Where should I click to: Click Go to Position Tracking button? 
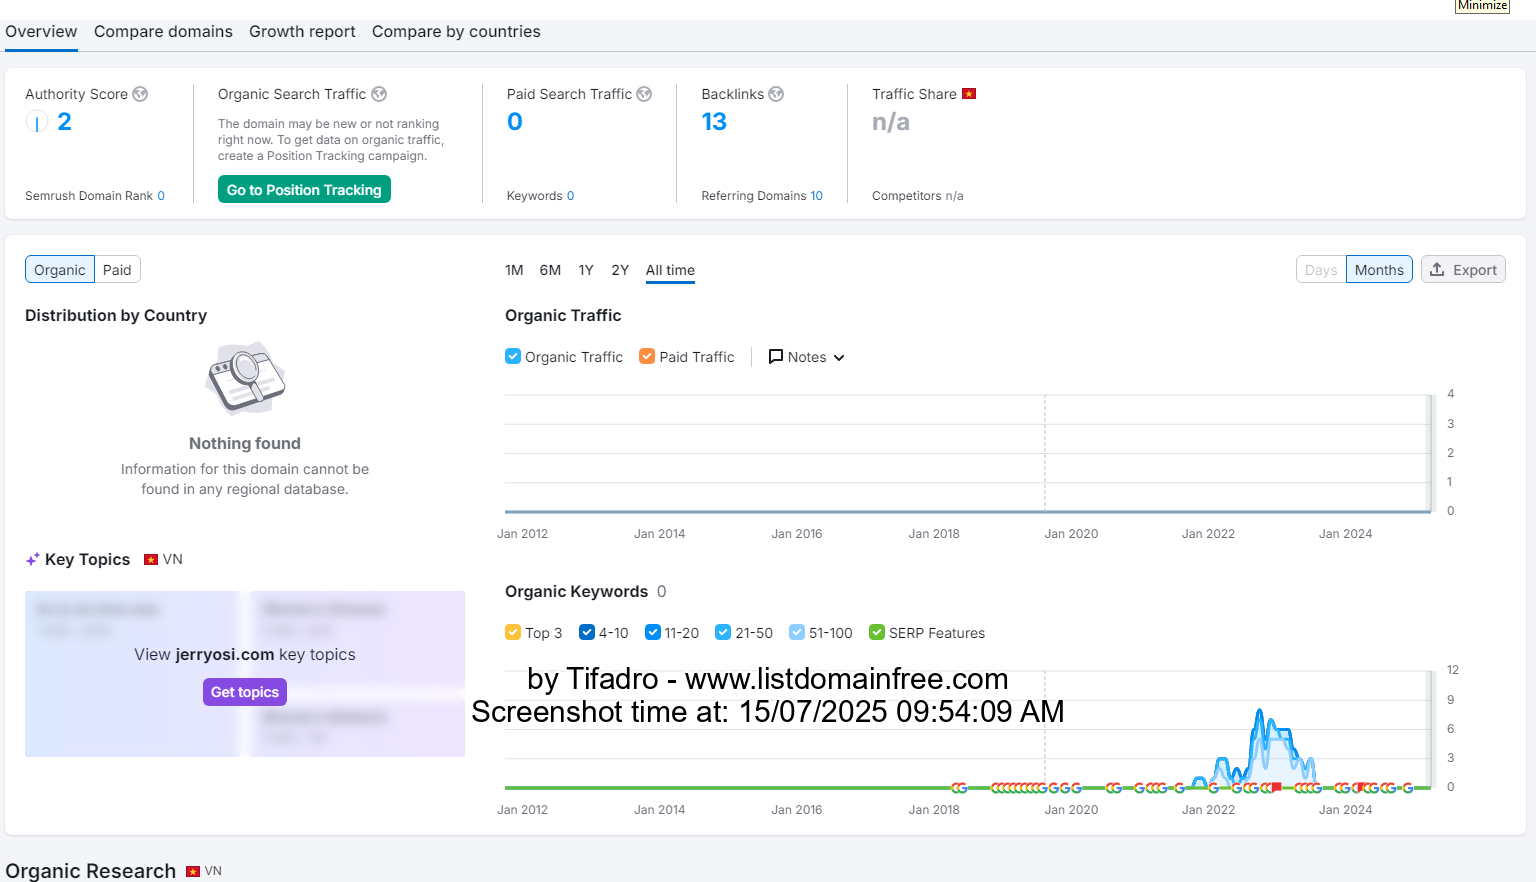(304, 190)
